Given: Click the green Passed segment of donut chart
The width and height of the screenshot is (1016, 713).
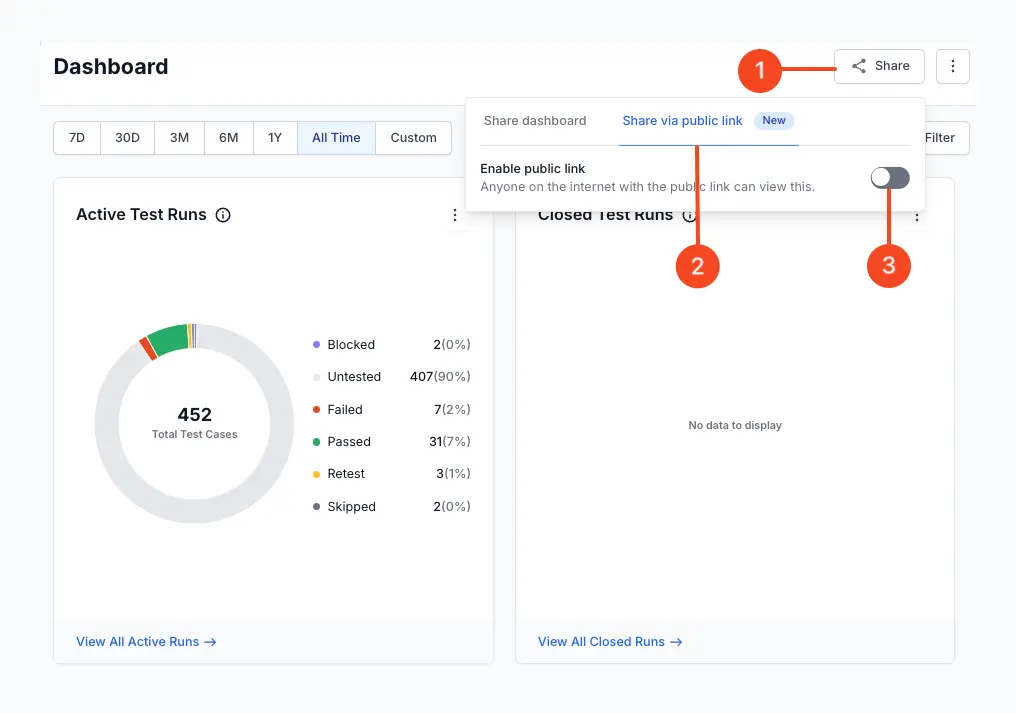Looking at the screenshot, I should tap(167, 338).
